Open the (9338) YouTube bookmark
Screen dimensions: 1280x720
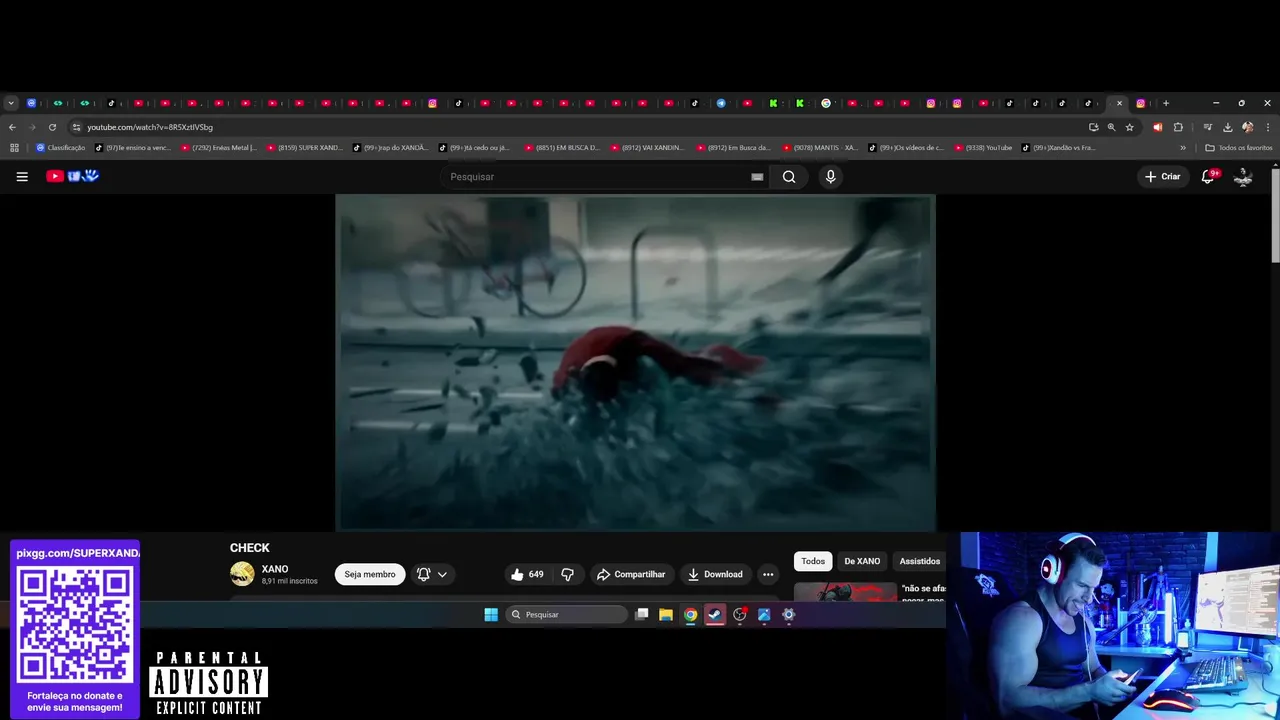(x=983, y=148)
